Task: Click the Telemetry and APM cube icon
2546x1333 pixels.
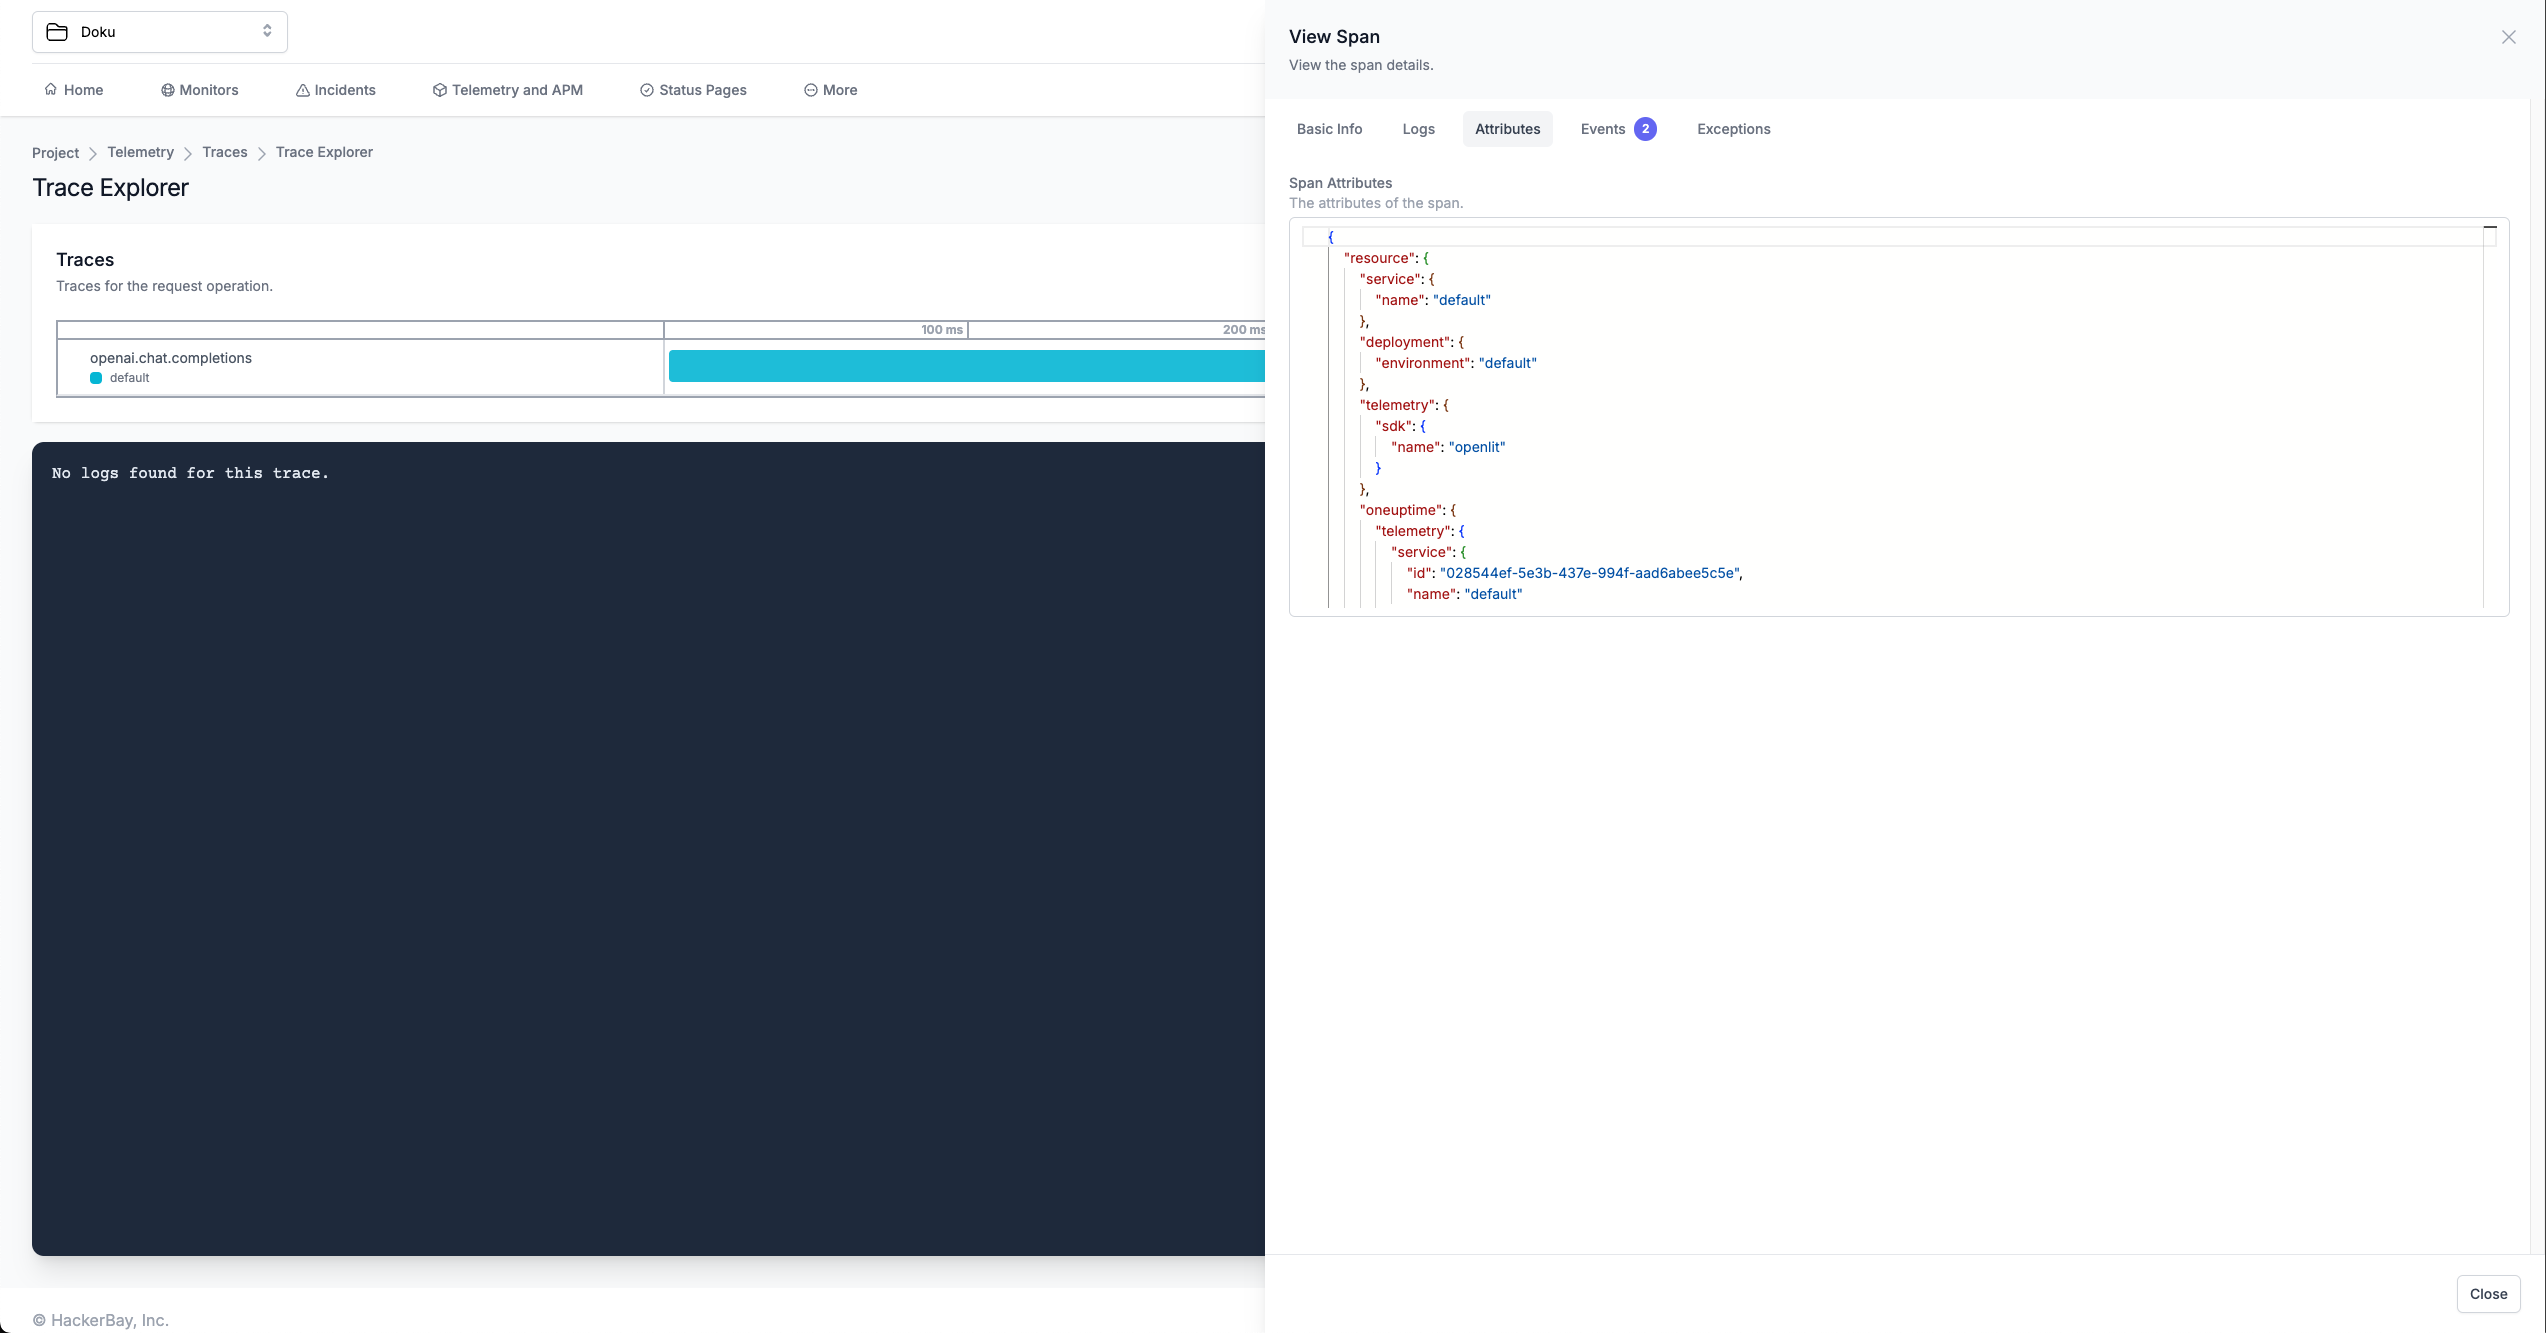Action: 439,90
